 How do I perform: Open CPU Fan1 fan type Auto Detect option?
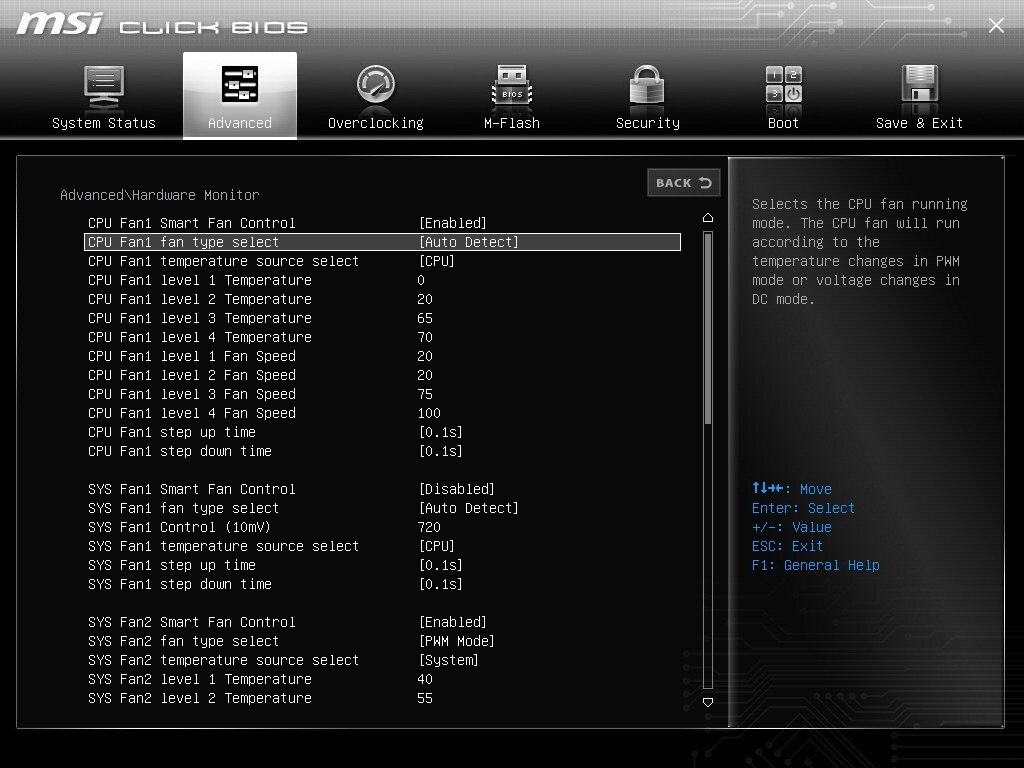pos(468,242)
